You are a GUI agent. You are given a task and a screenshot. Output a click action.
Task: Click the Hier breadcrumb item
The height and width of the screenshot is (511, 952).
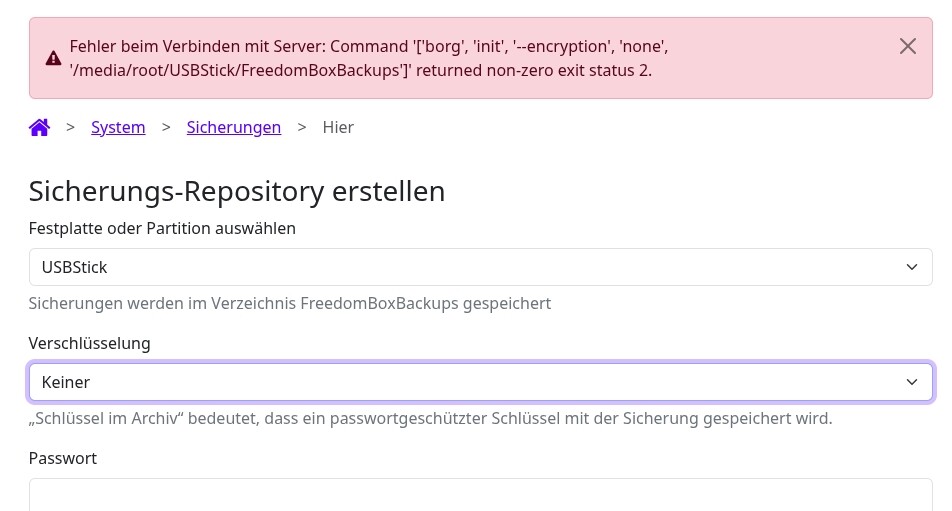click(338, 127)
